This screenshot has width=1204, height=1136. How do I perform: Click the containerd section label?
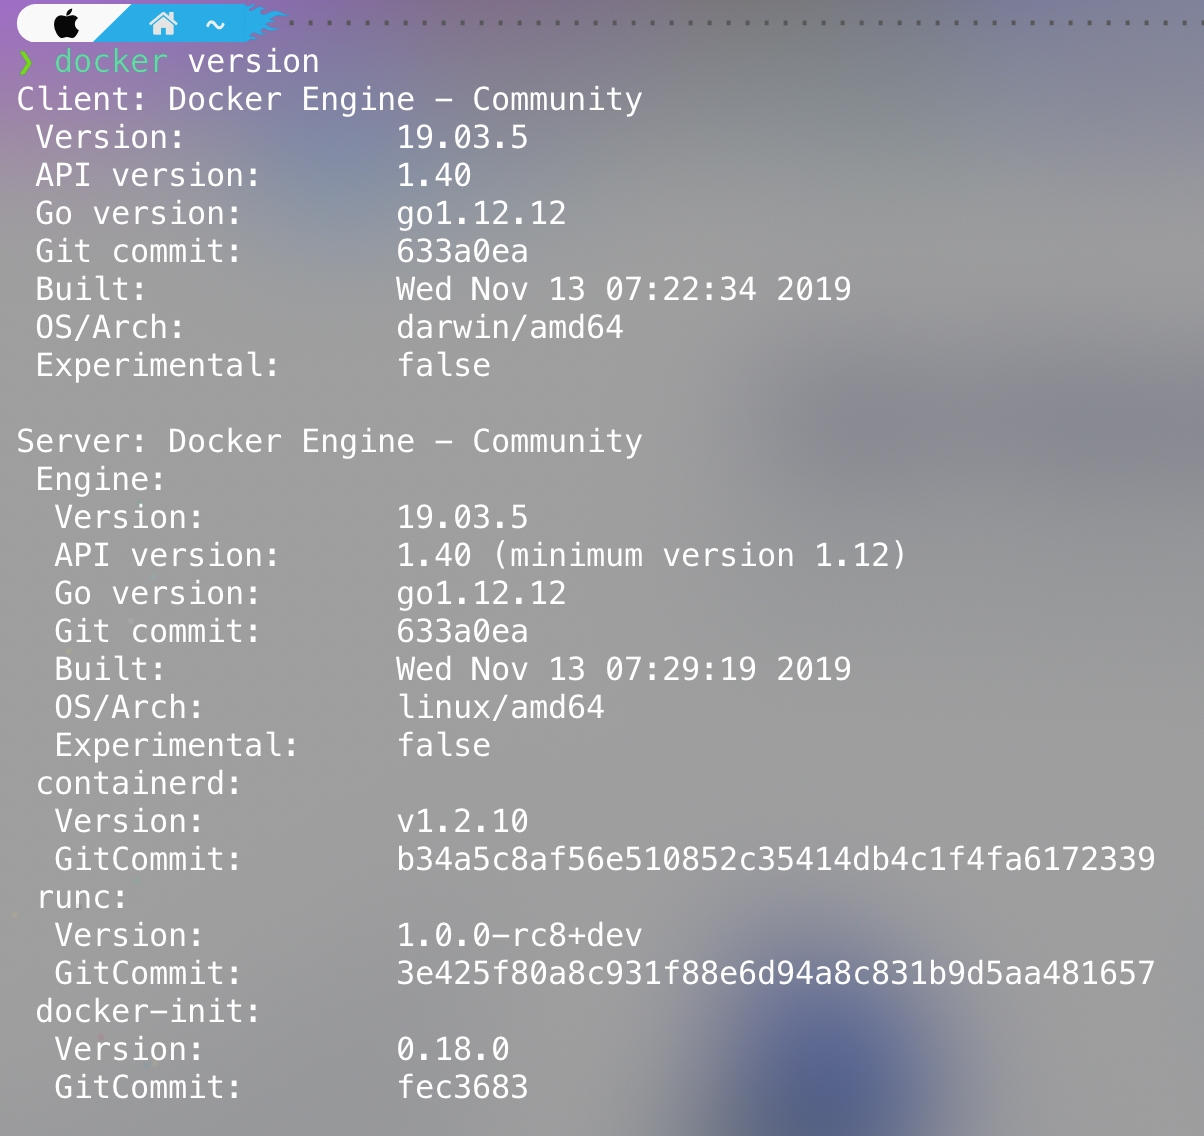click(x=139, y=784)
